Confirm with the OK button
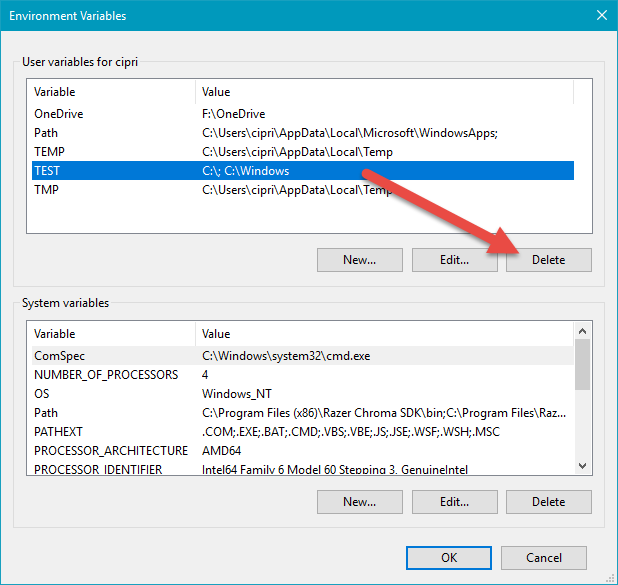 [x=449, y=558]
